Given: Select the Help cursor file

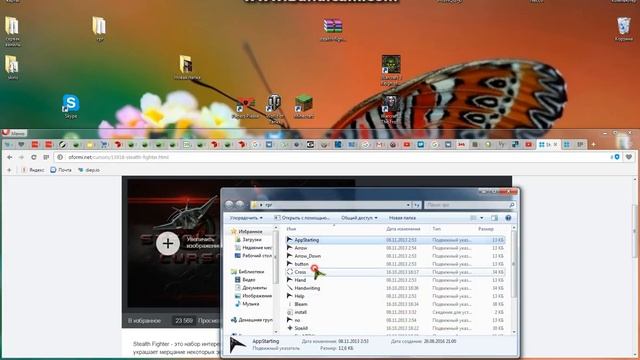Looking at the screenshot, I should (395, 296).
